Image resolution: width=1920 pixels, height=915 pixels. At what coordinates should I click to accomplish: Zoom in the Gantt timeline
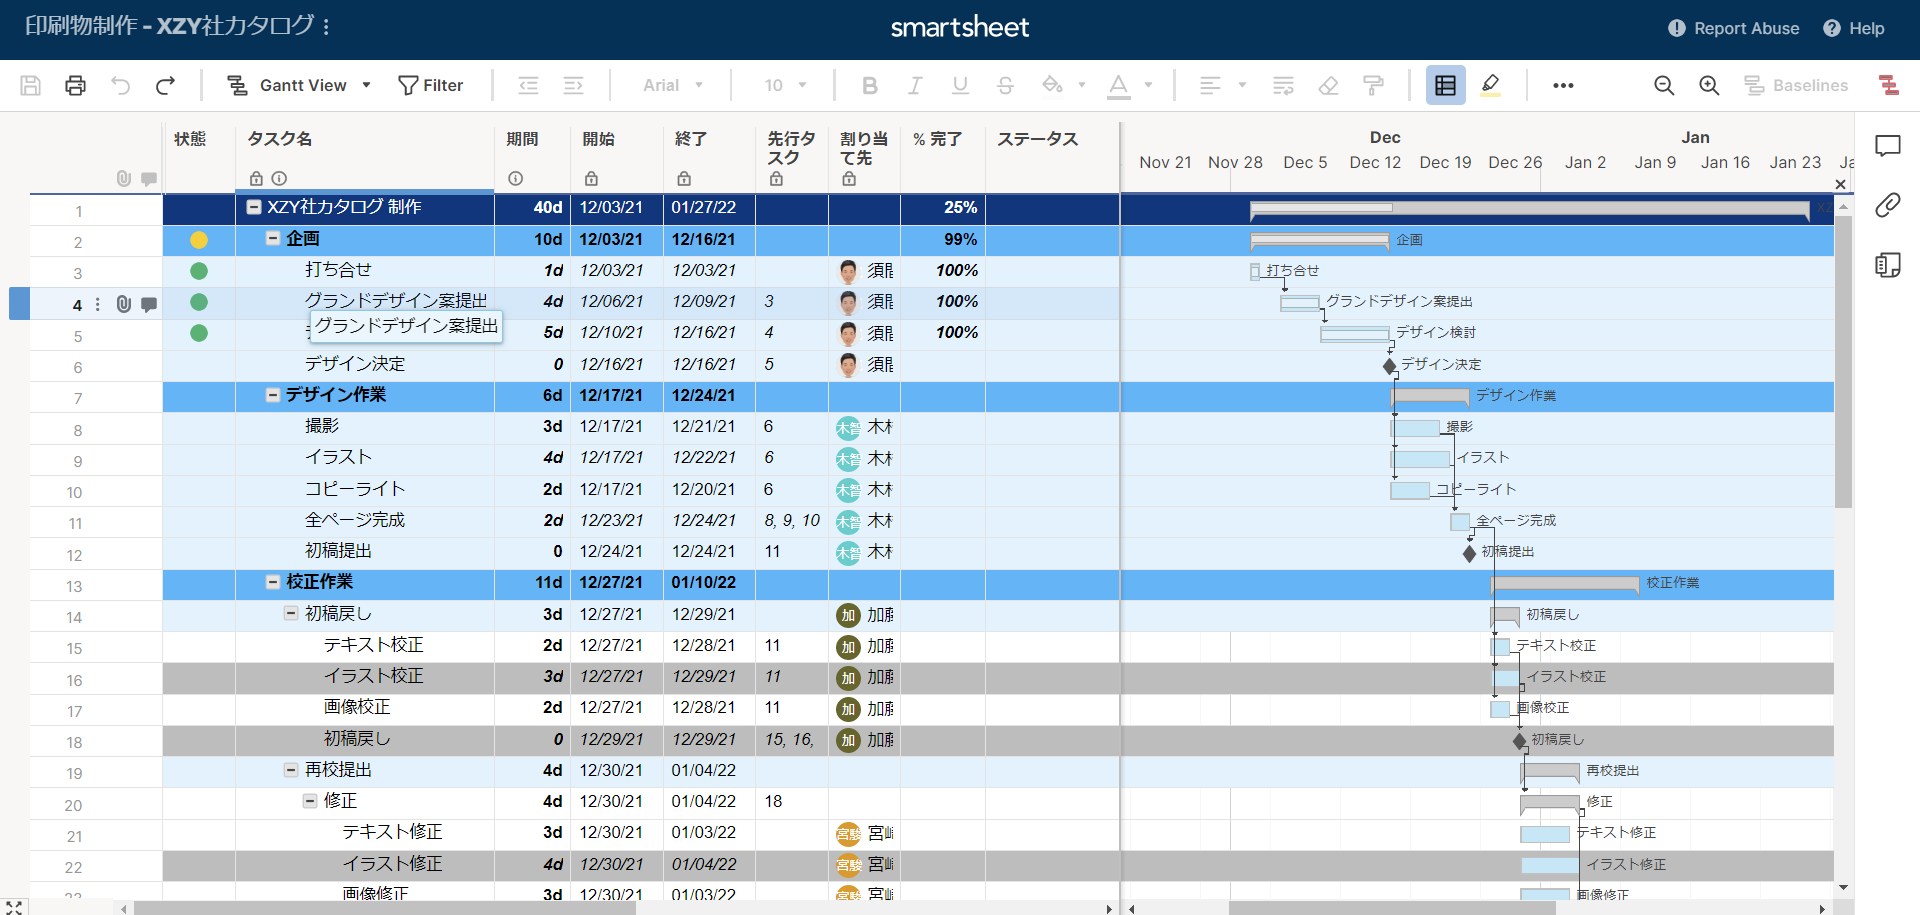click(1709, 86)
